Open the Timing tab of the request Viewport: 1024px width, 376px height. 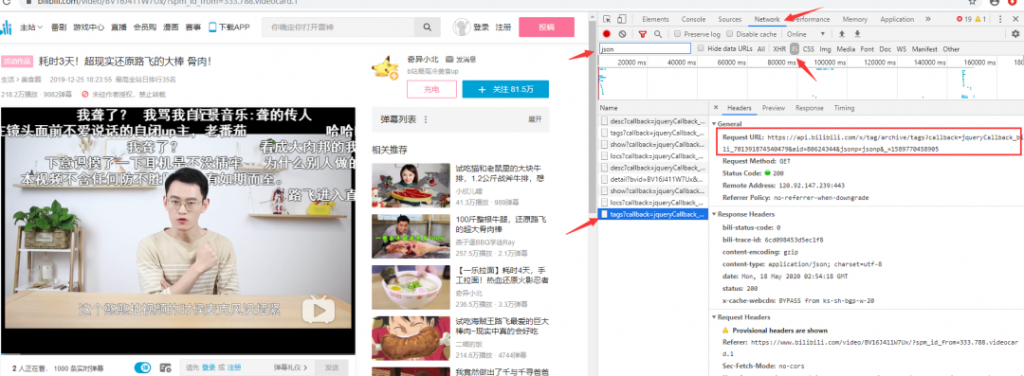point(844,108)
